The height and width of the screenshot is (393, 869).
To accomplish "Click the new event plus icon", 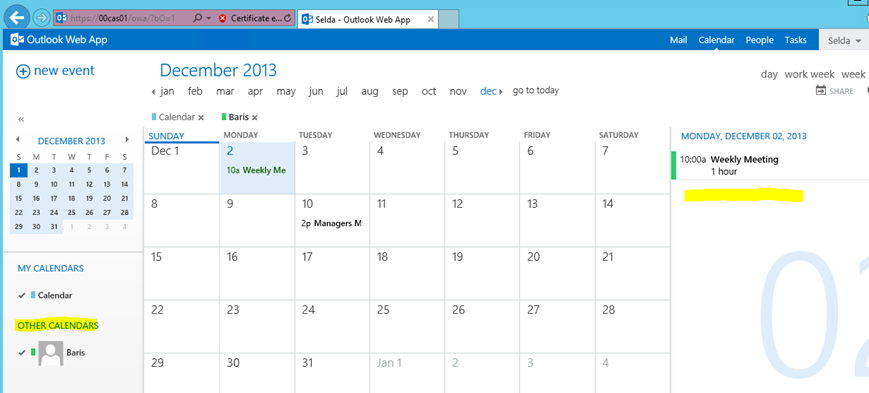I will [x=23, y=72].
